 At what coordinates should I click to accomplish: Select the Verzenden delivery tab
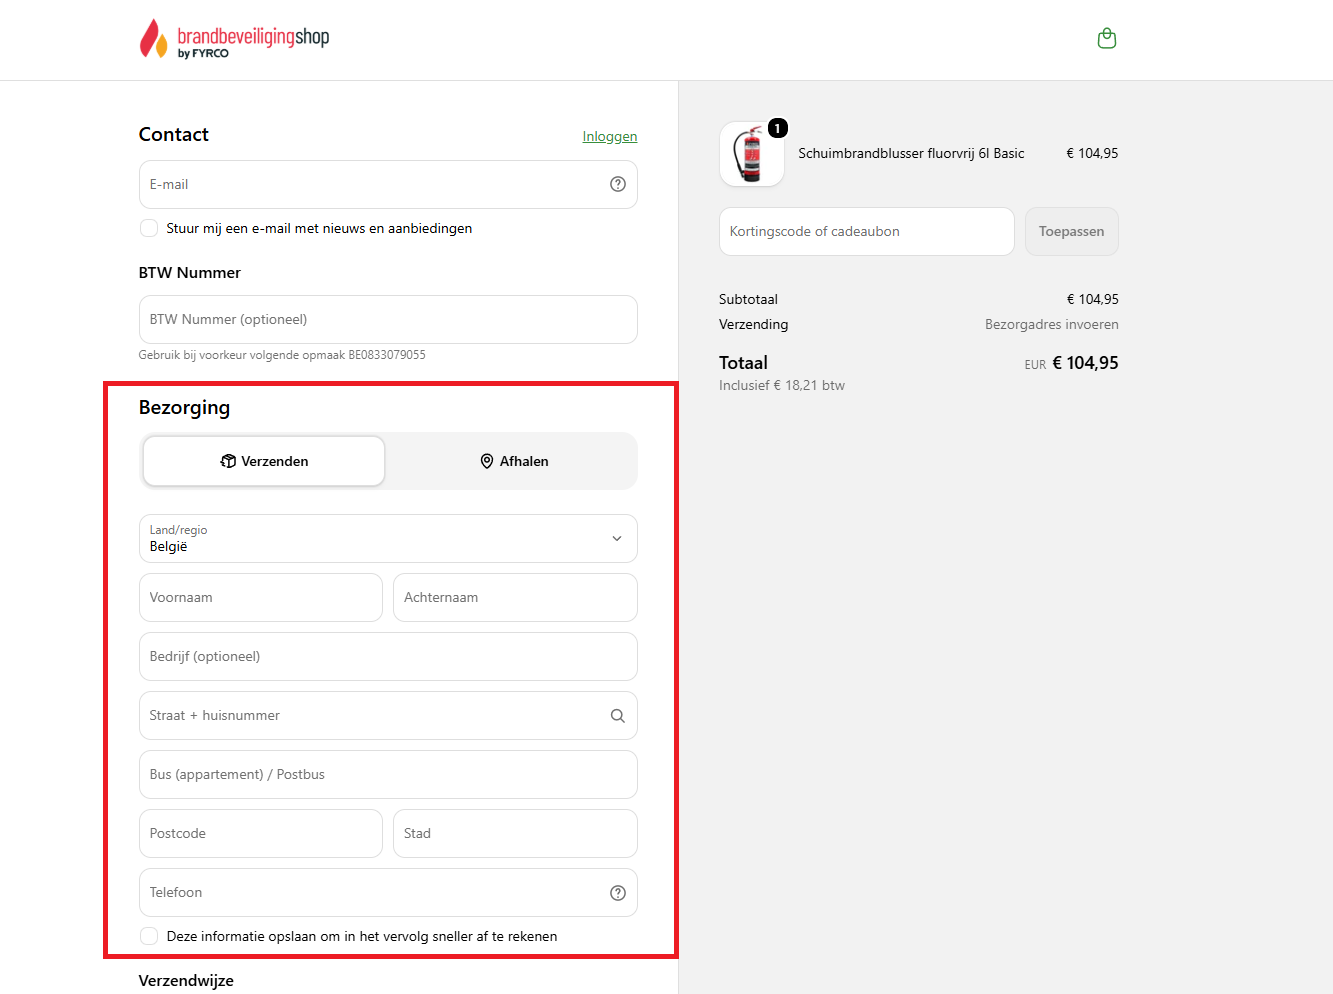[x=264, y=461]
